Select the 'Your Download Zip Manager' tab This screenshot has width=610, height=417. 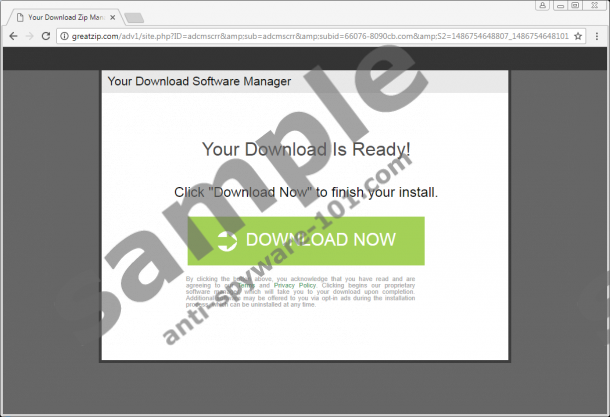[x=60, y=18]
